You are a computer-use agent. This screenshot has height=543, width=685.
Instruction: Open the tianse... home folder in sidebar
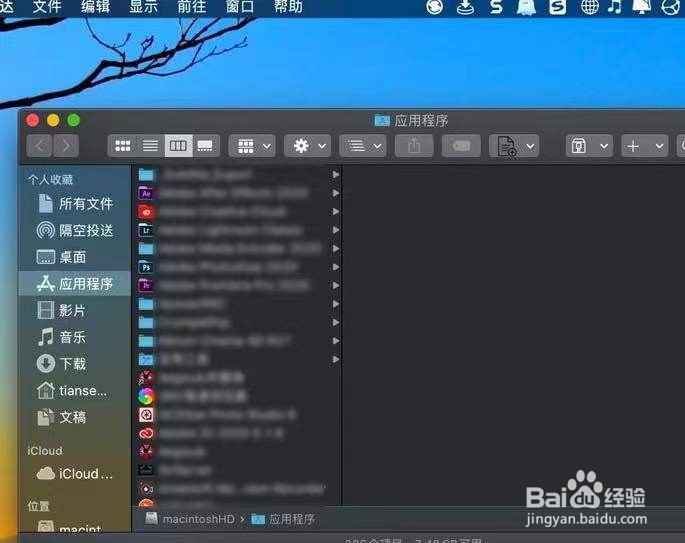tap(72, 390)
